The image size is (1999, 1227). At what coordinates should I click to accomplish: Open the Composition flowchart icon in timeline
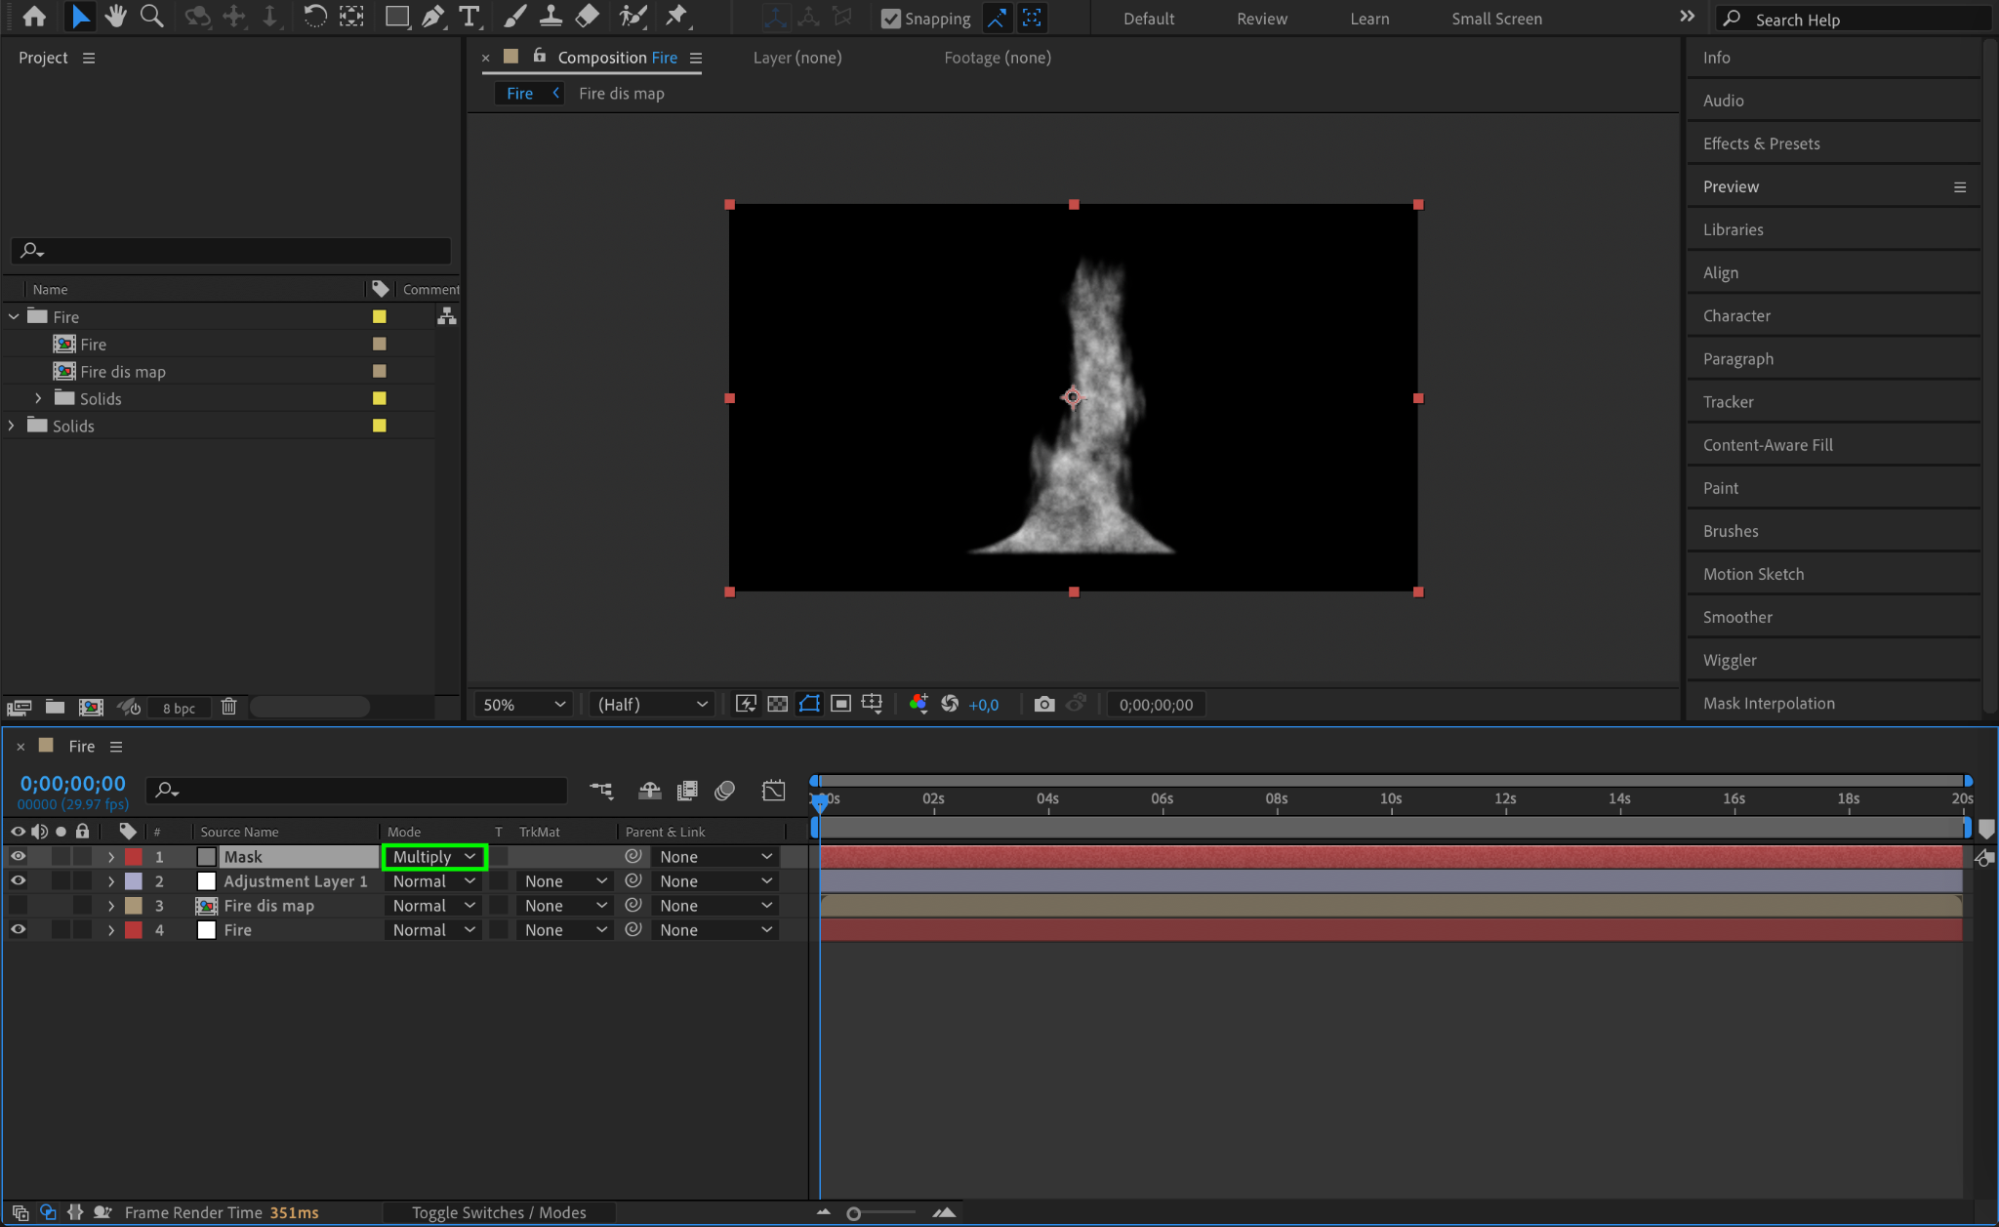[x=601, y=790]
